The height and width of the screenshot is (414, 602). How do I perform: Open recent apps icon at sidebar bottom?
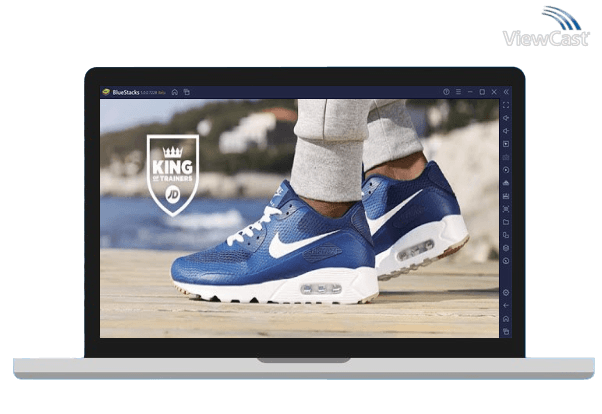[x=506, y=331]
